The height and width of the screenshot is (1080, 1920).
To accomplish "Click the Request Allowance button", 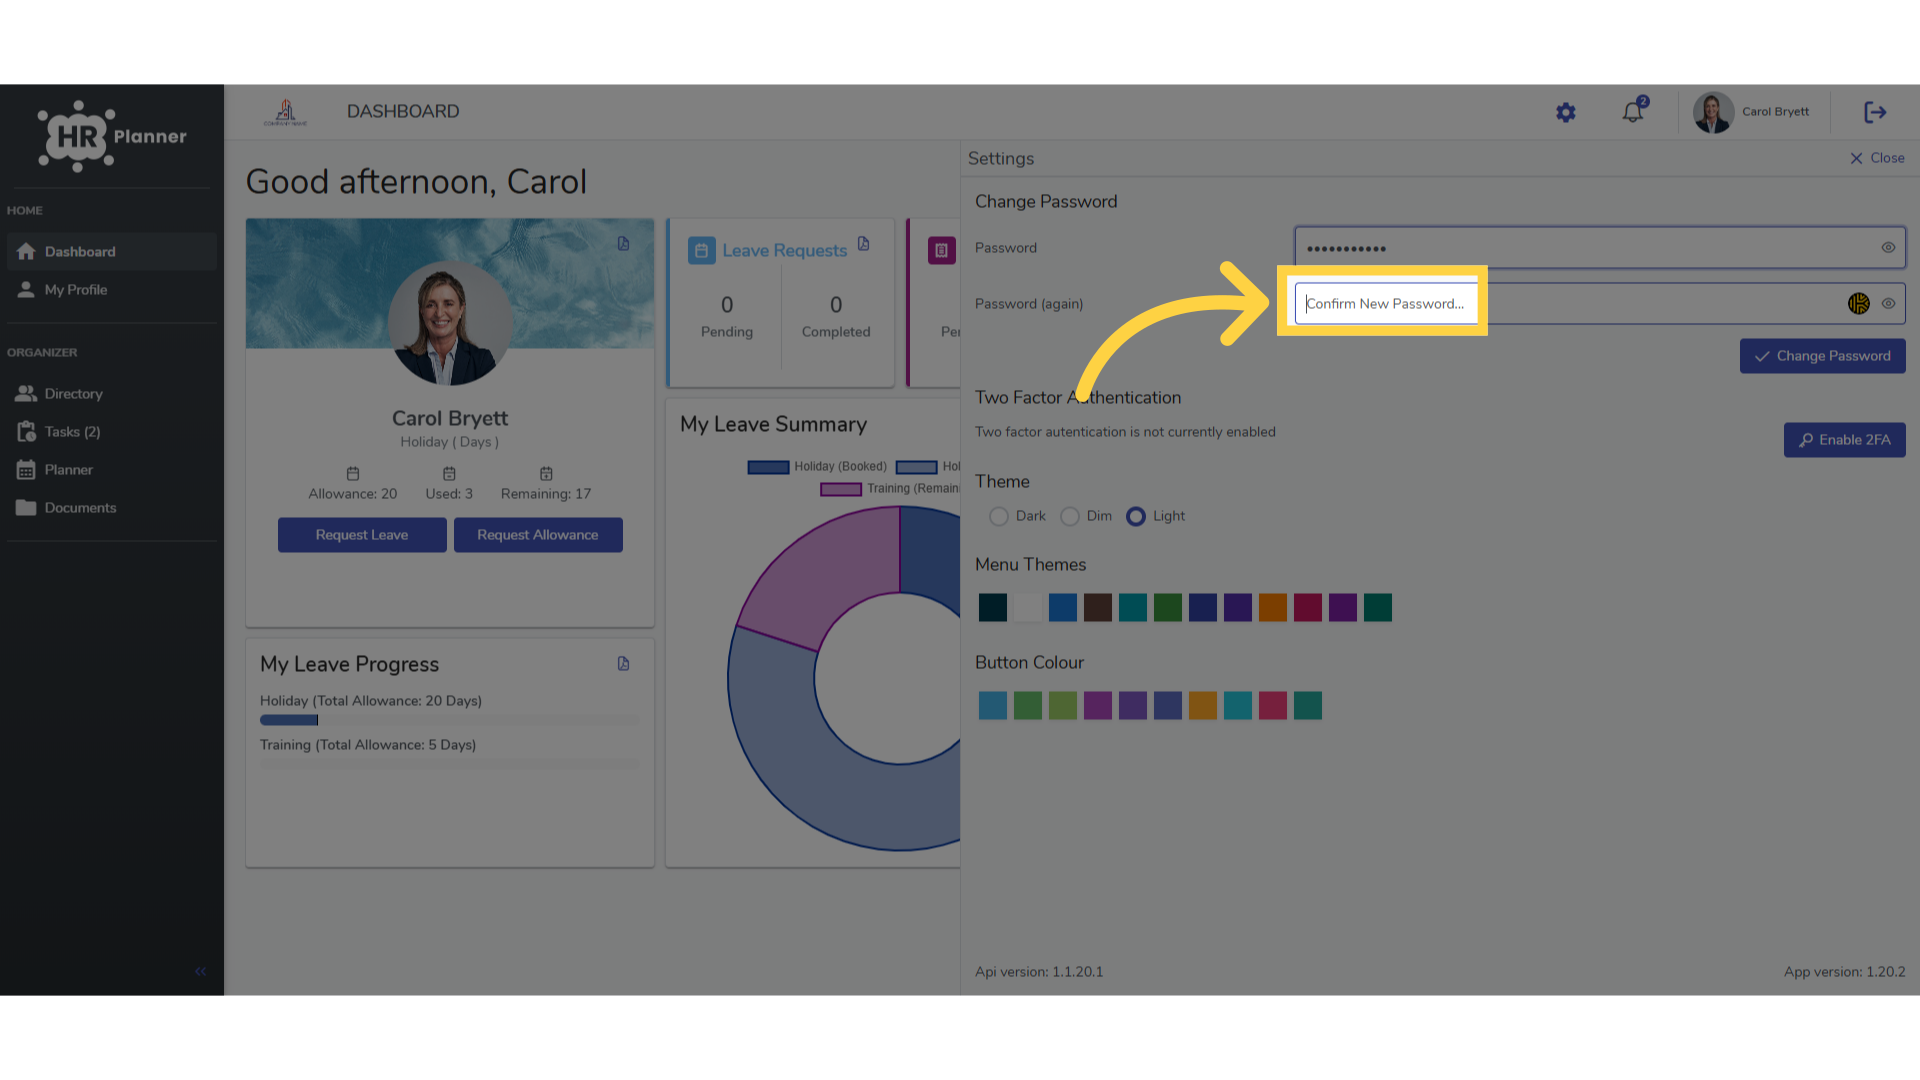I will 538,535.
